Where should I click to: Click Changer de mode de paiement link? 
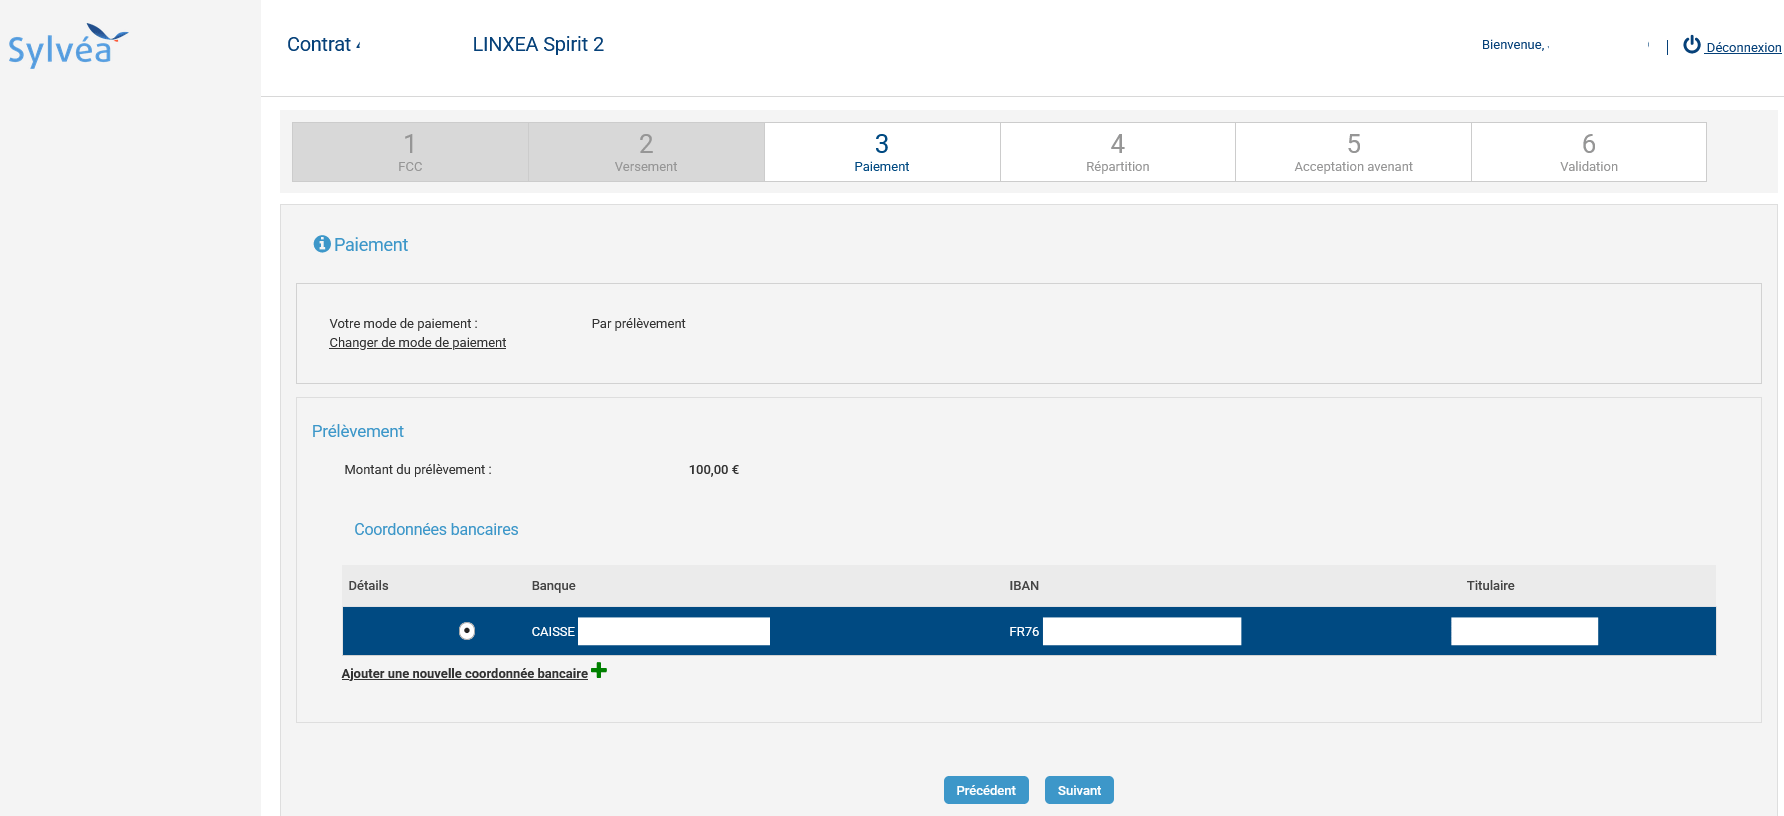point(417,343)
